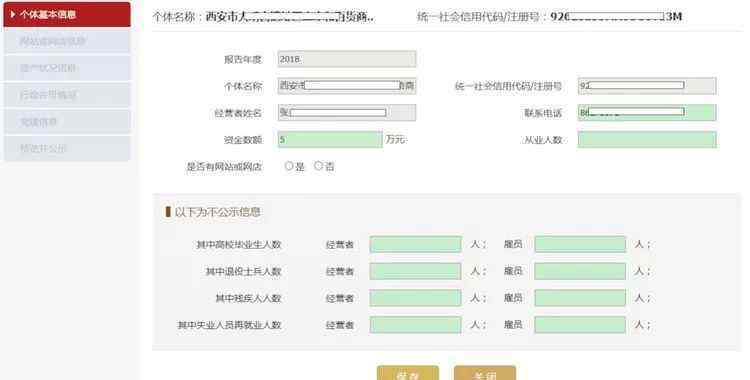
Task: Focus the 联系电话 input field
Action: coord(647,113)
